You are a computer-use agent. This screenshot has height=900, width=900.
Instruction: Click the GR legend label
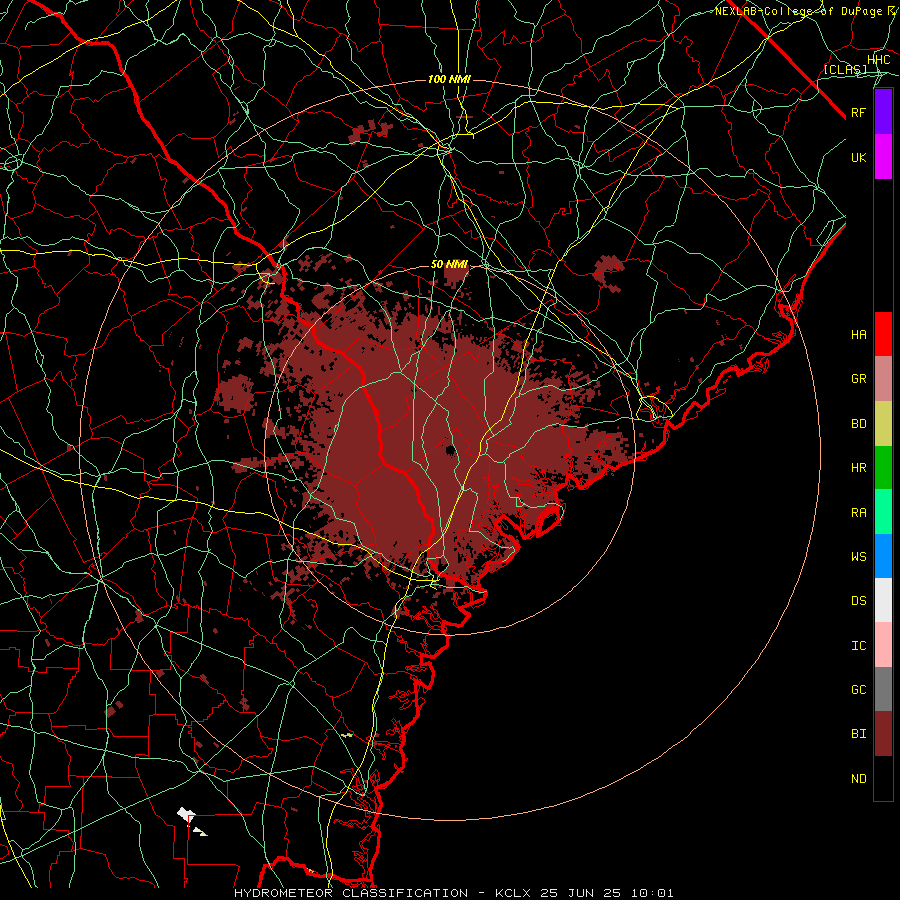coord(859,379)
